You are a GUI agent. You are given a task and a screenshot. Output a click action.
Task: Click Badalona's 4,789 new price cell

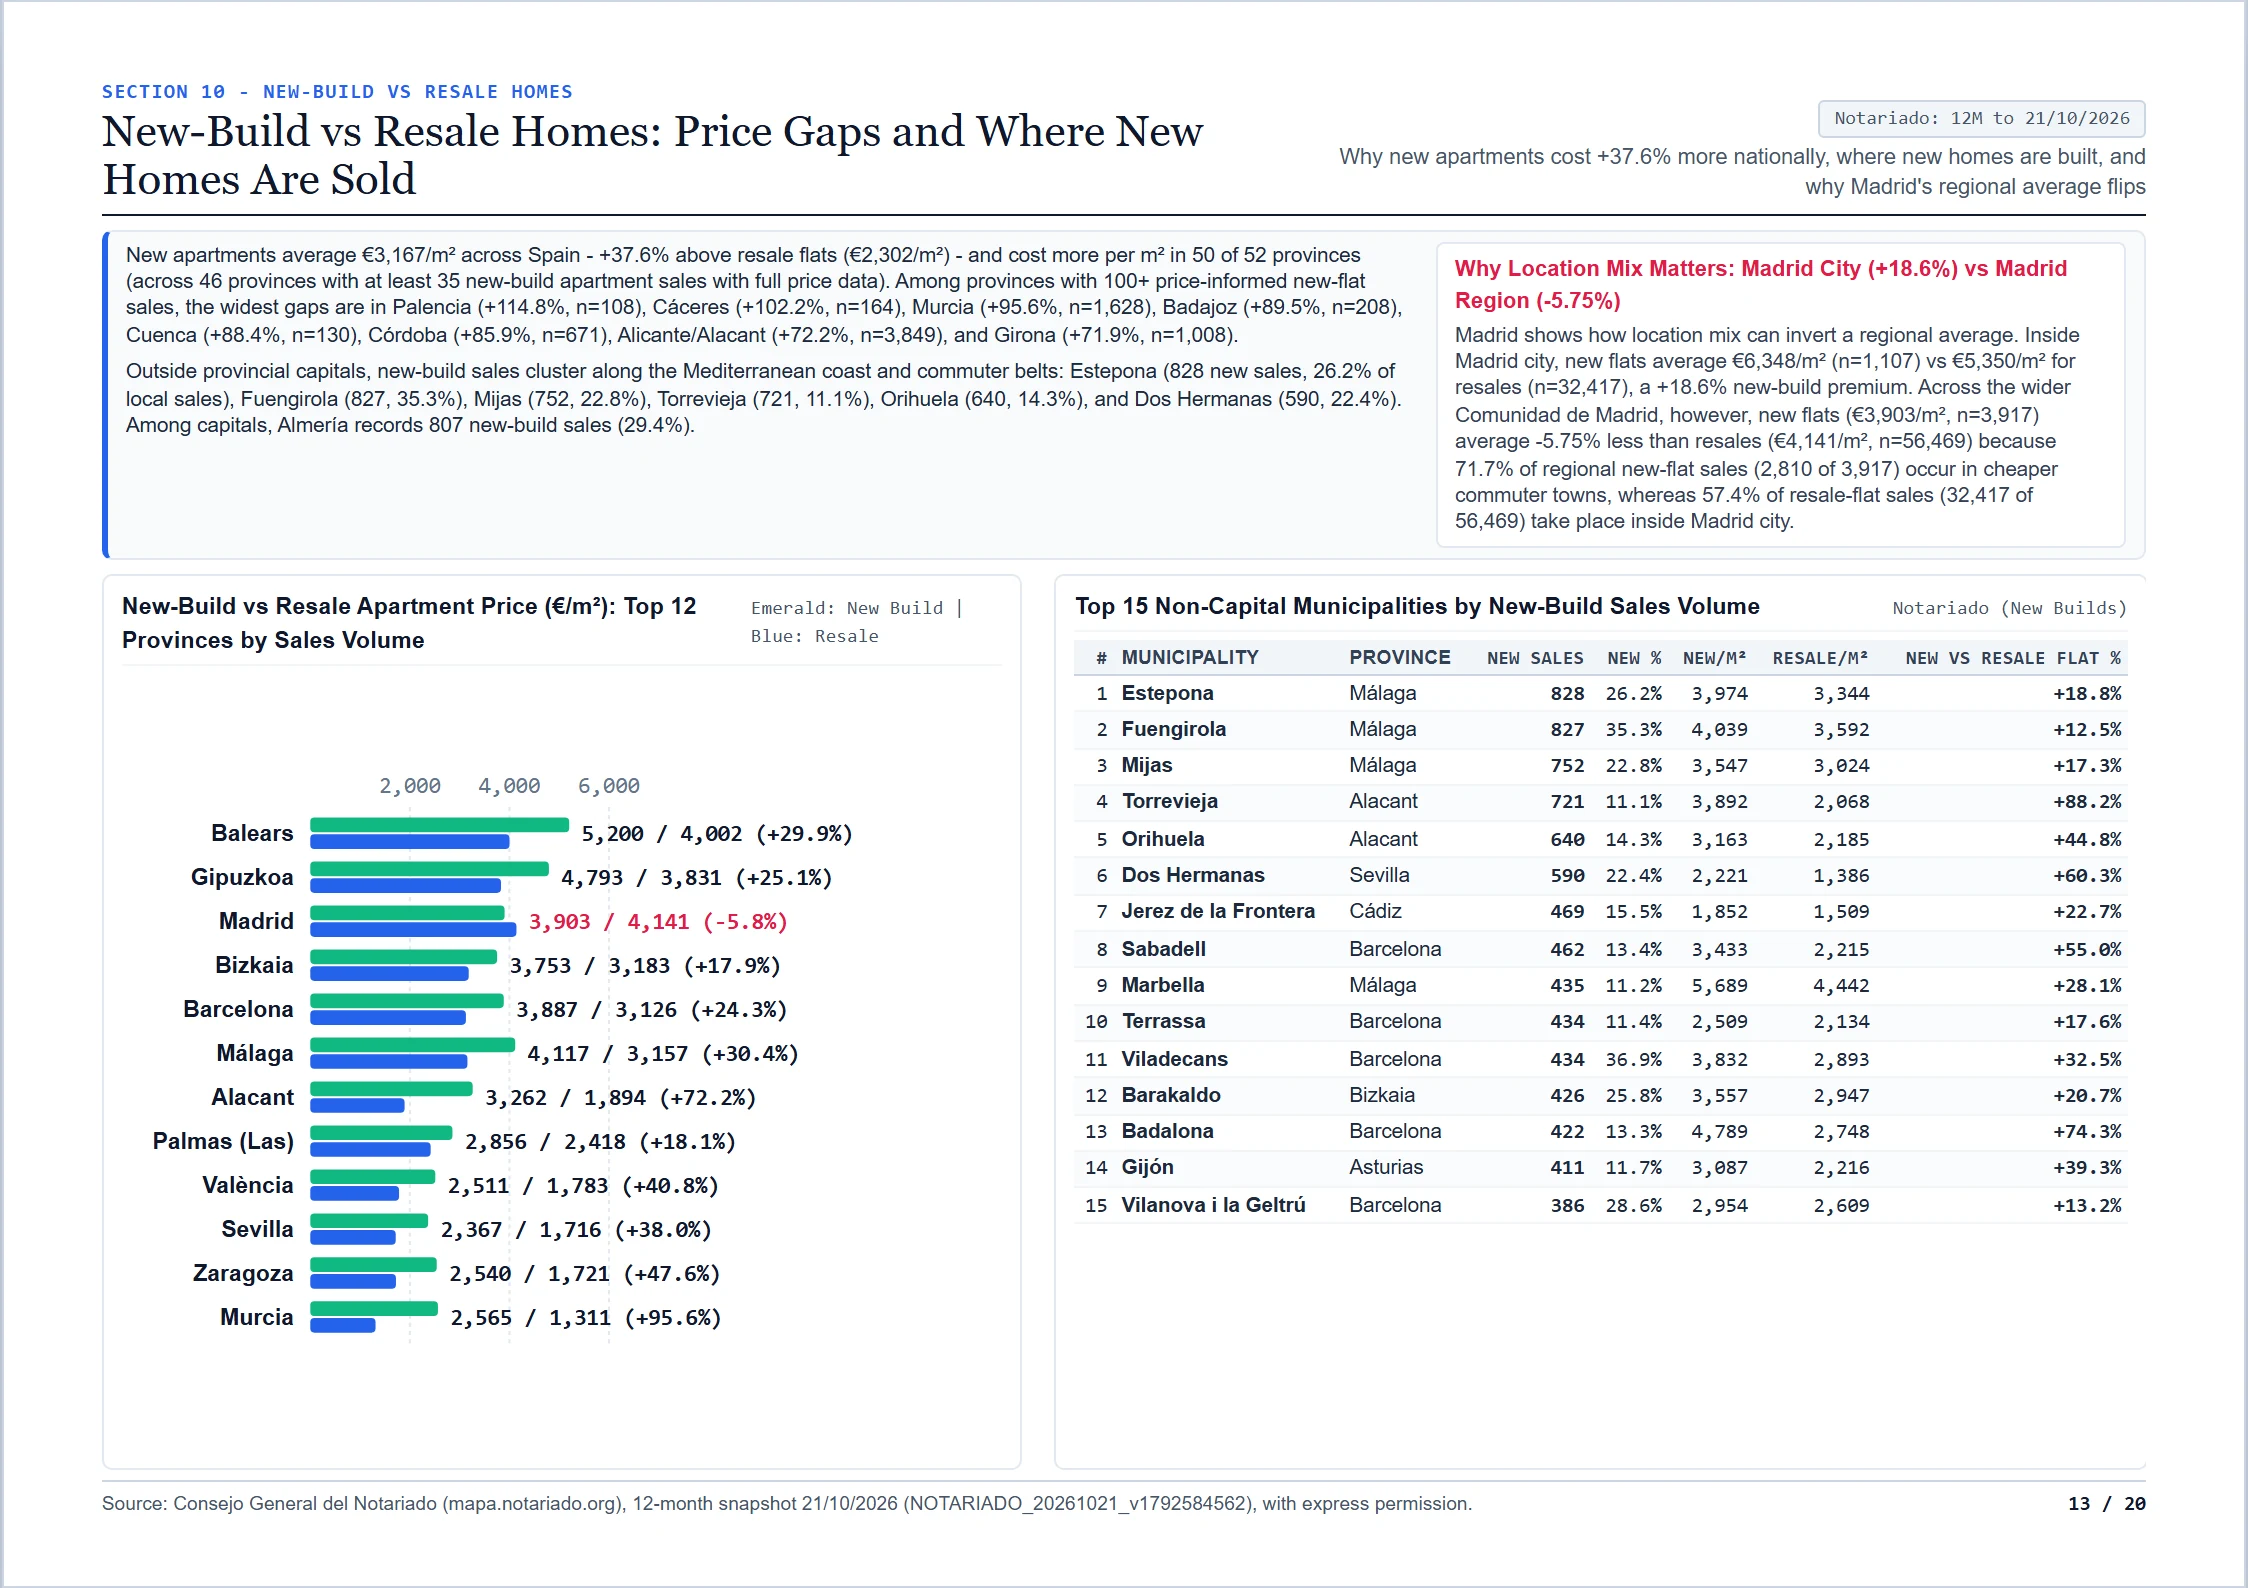tap(1719, 1132)
